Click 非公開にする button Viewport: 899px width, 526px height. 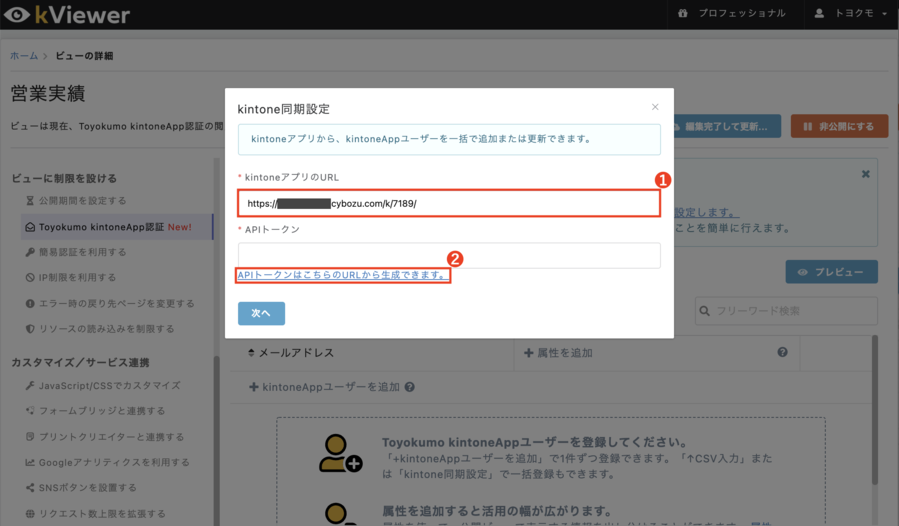pyautogui.click(x=839, y=126)
